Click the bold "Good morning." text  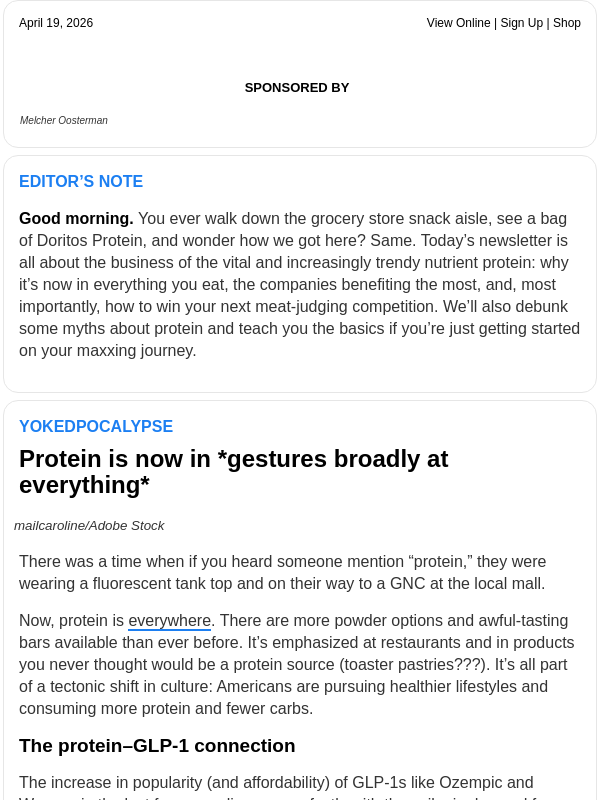[76, 218]
